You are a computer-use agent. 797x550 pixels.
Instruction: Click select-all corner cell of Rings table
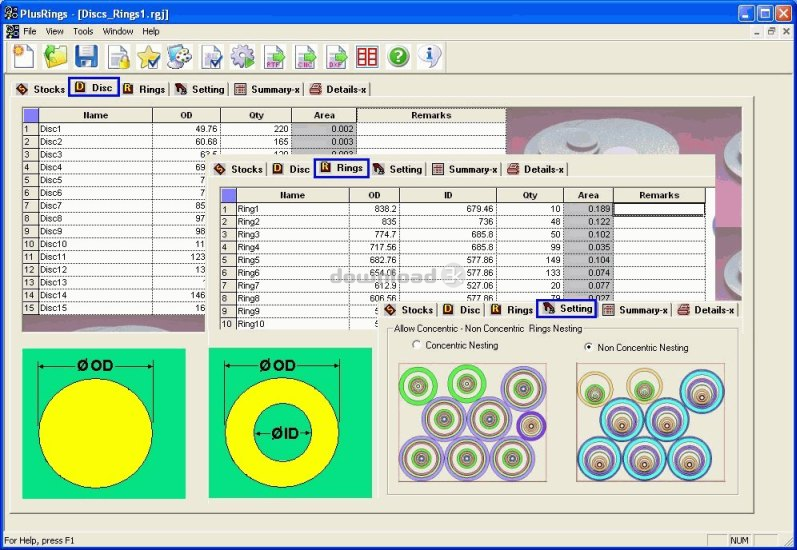coord(229,195)
